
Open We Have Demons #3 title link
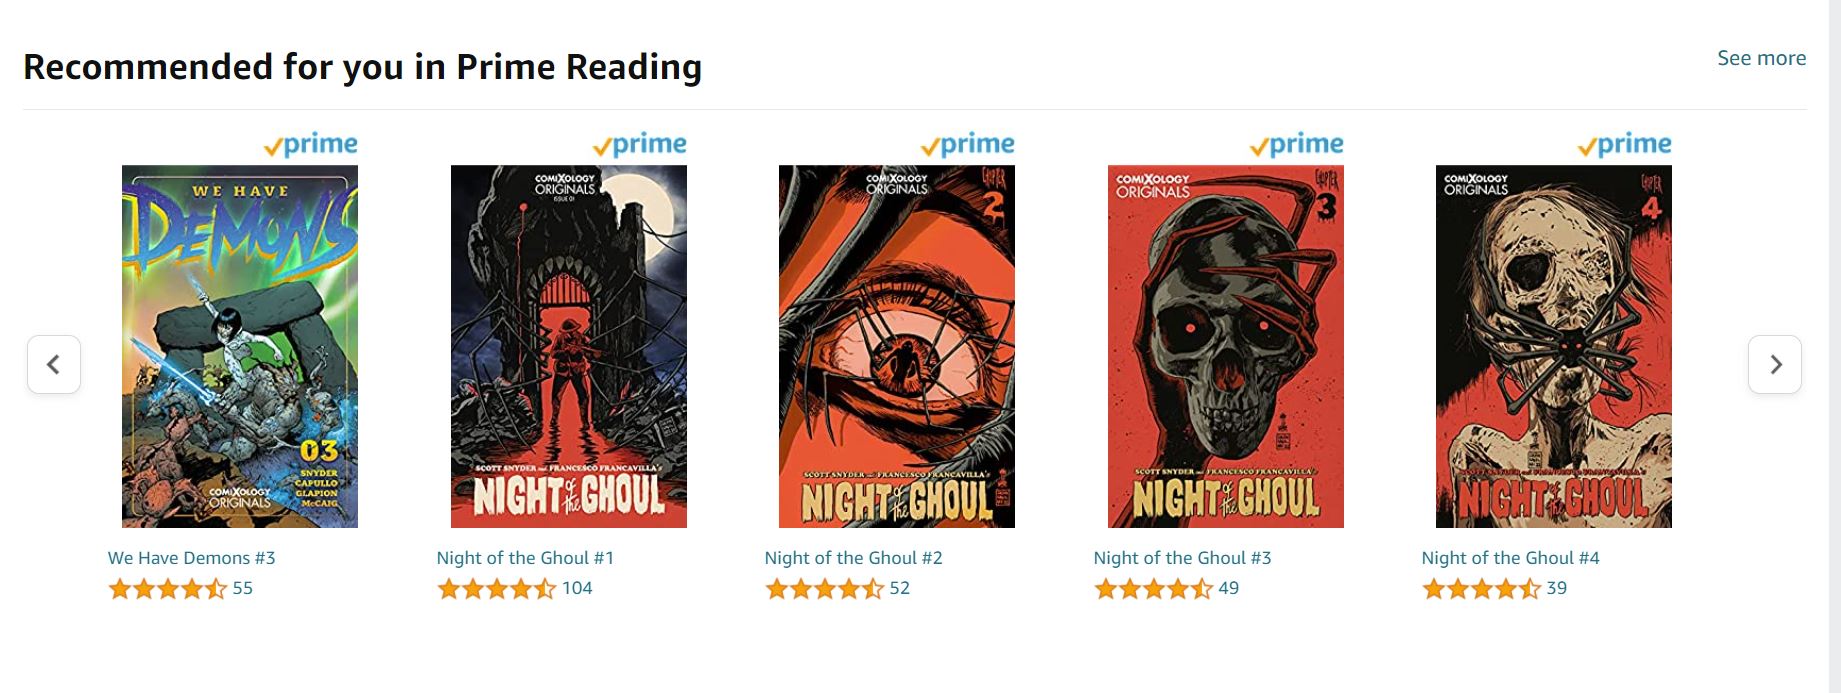click(192, 558)
